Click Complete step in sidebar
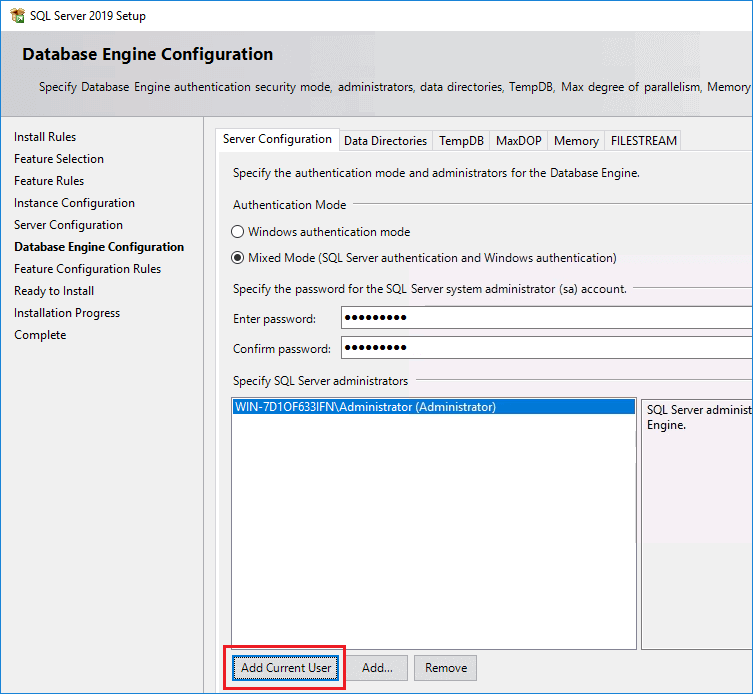Screen dimensions: 753x694 40,335
